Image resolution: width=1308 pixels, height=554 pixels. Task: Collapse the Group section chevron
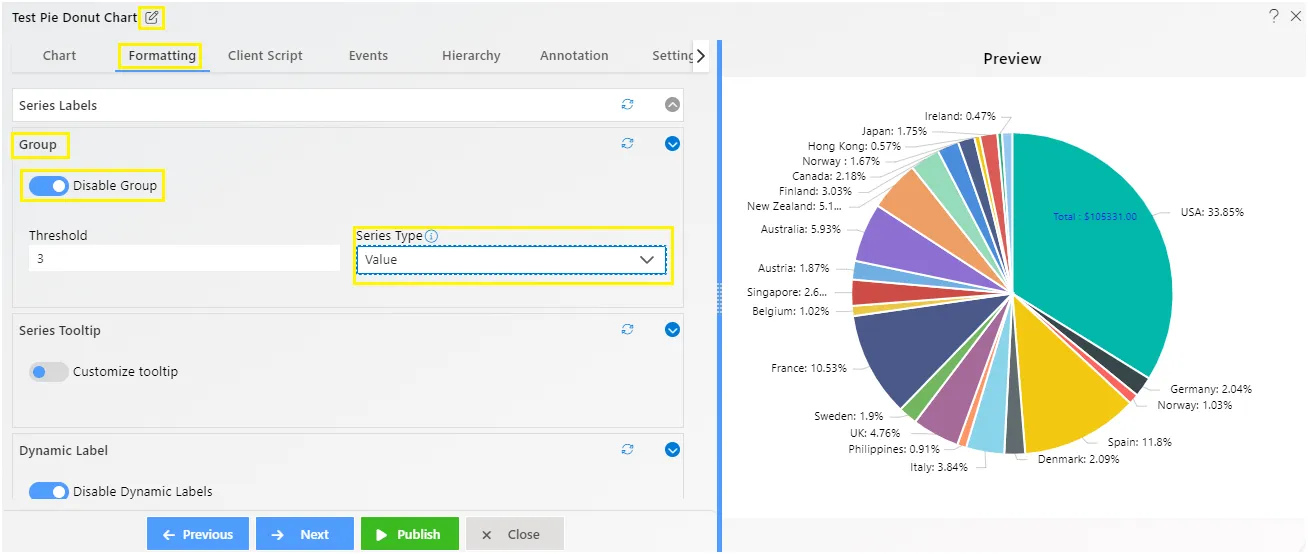pos(672,144)
